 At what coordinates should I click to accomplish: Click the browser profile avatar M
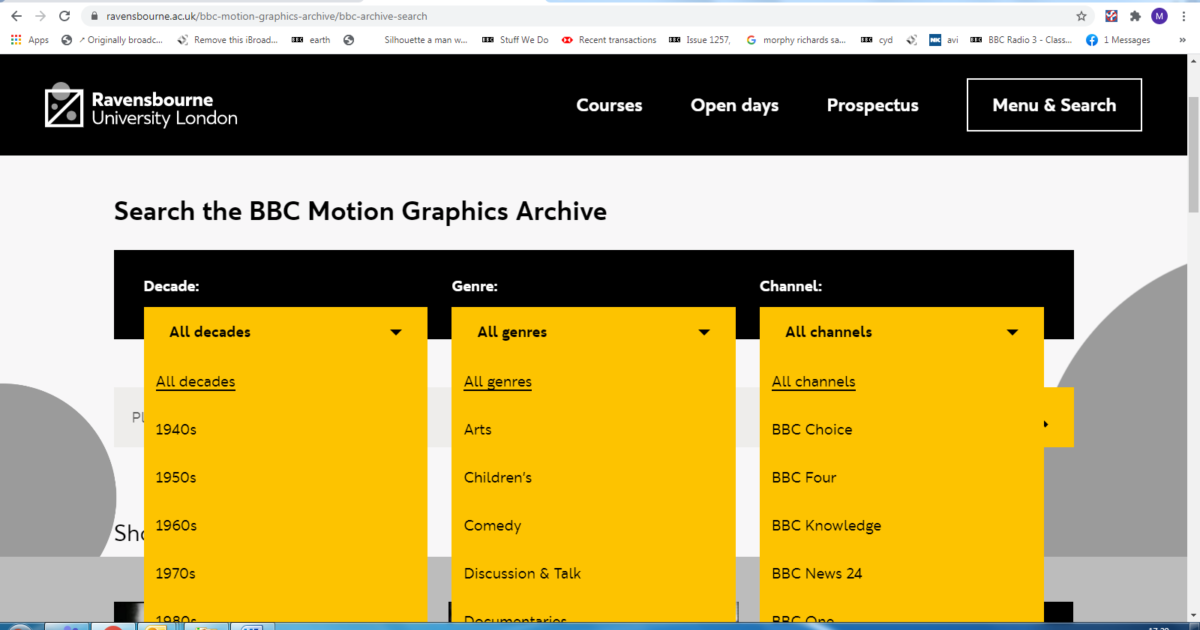[x=1159, y=16]
